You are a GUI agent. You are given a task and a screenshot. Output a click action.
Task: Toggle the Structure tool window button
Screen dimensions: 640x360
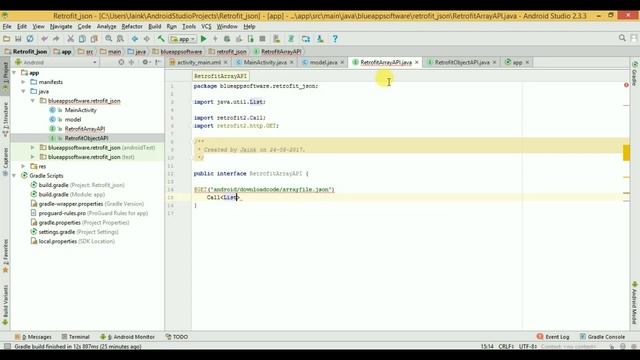(5, 119)
